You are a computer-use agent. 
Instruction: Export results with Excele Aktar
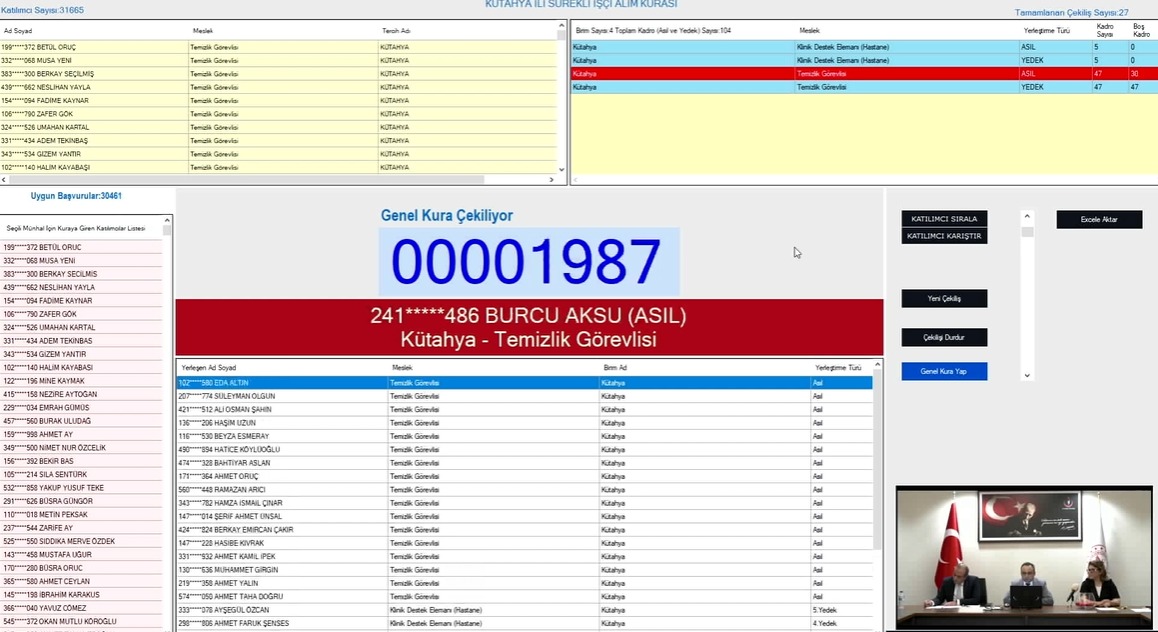(1099, 220)
